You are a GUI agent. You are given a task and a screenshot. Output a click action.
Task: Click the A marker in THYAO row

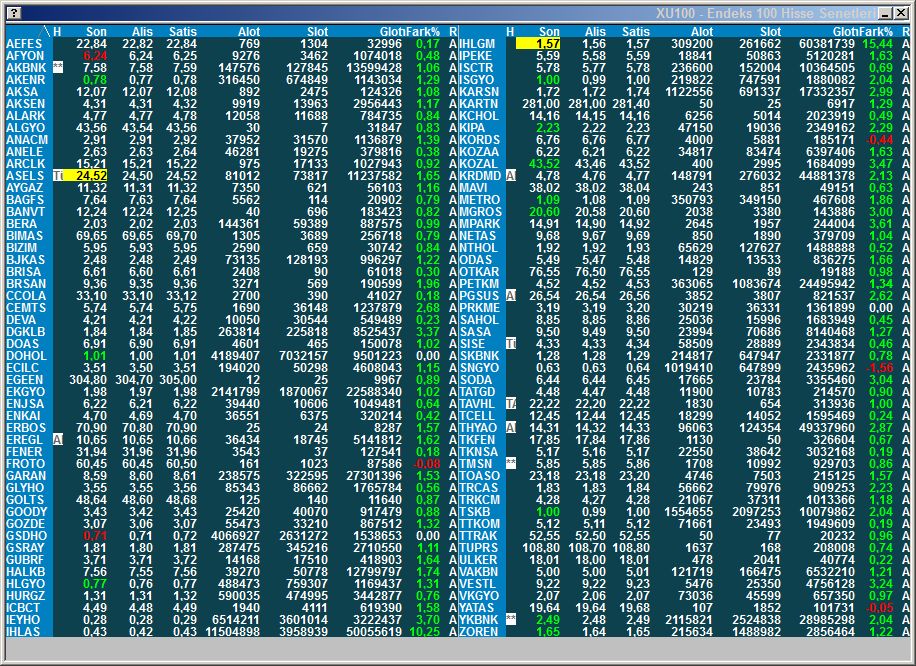511,428
